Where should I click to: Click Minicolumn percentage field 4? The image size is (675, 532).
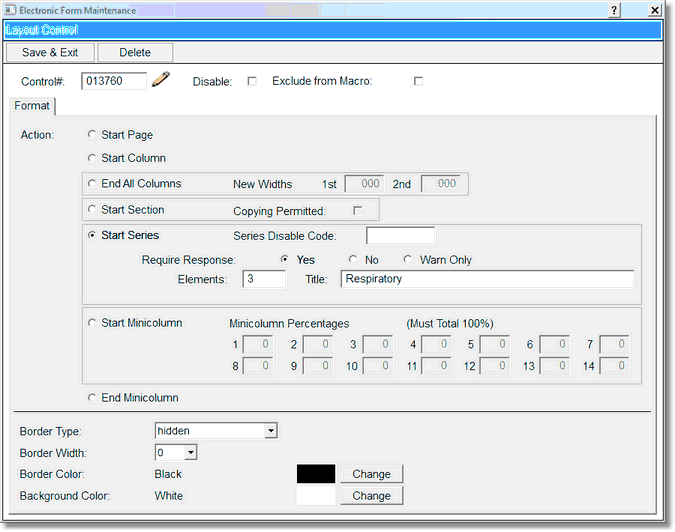[436, 344]
